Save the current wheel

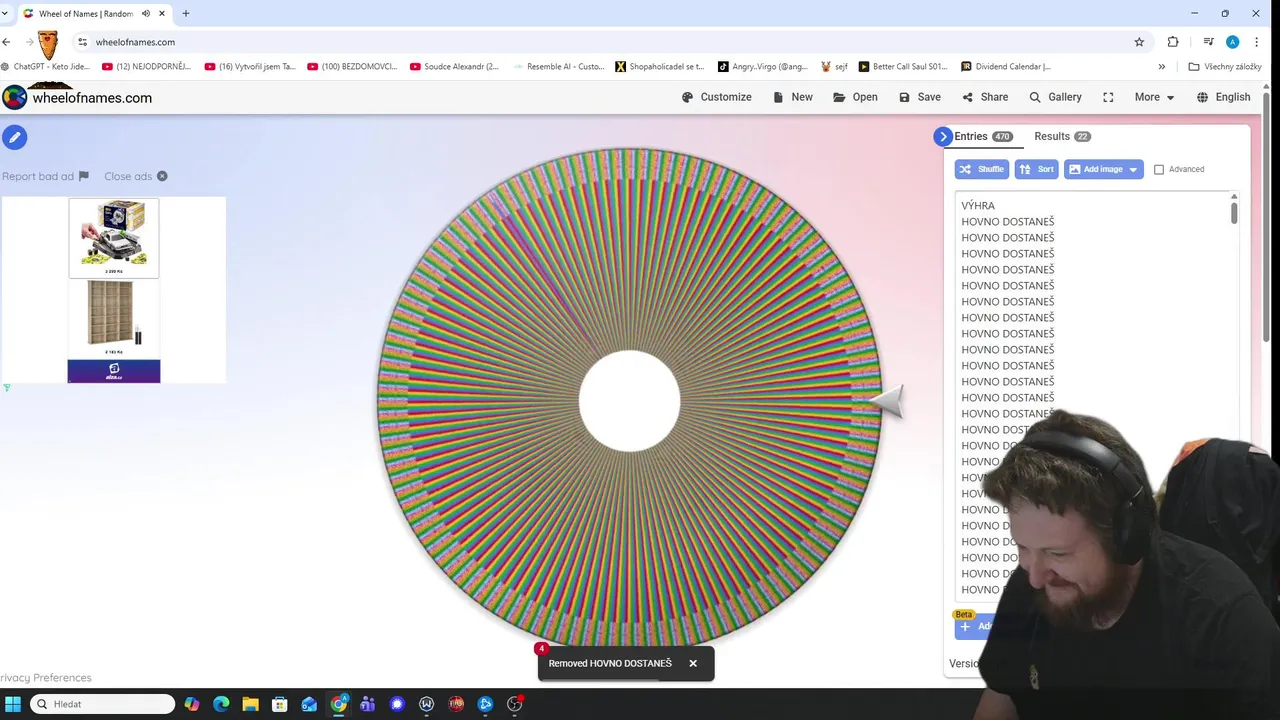point(920,97)
